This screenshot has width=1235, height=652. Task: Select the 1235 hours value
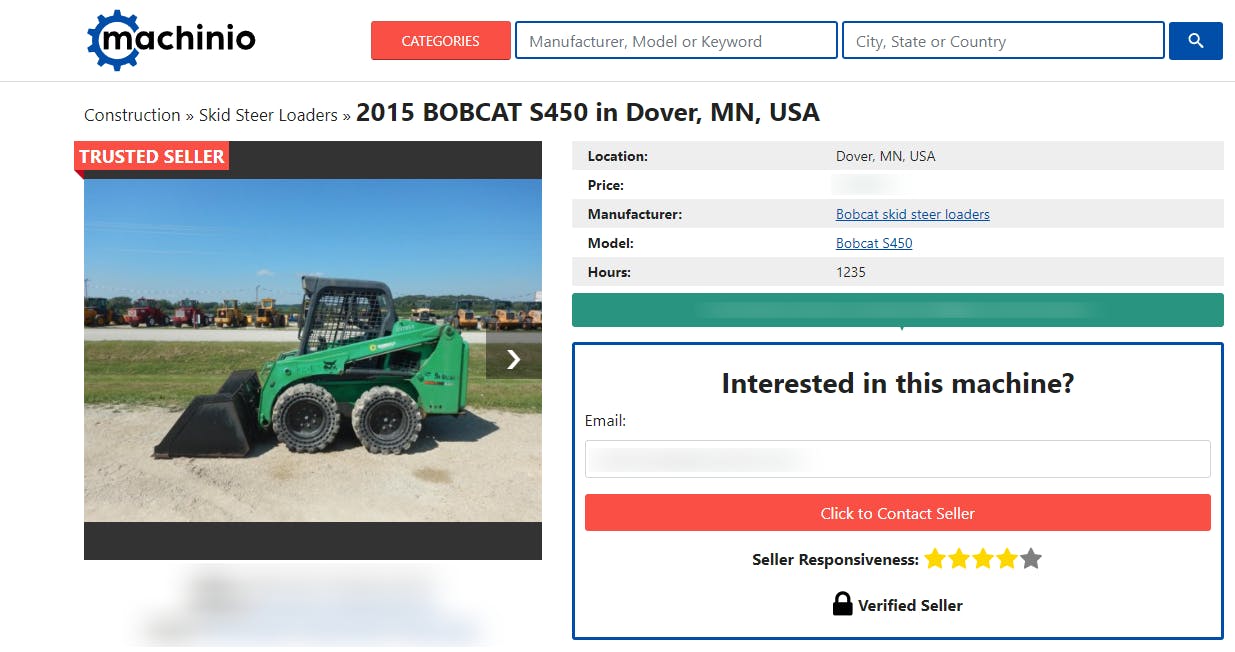pos(851,272)
